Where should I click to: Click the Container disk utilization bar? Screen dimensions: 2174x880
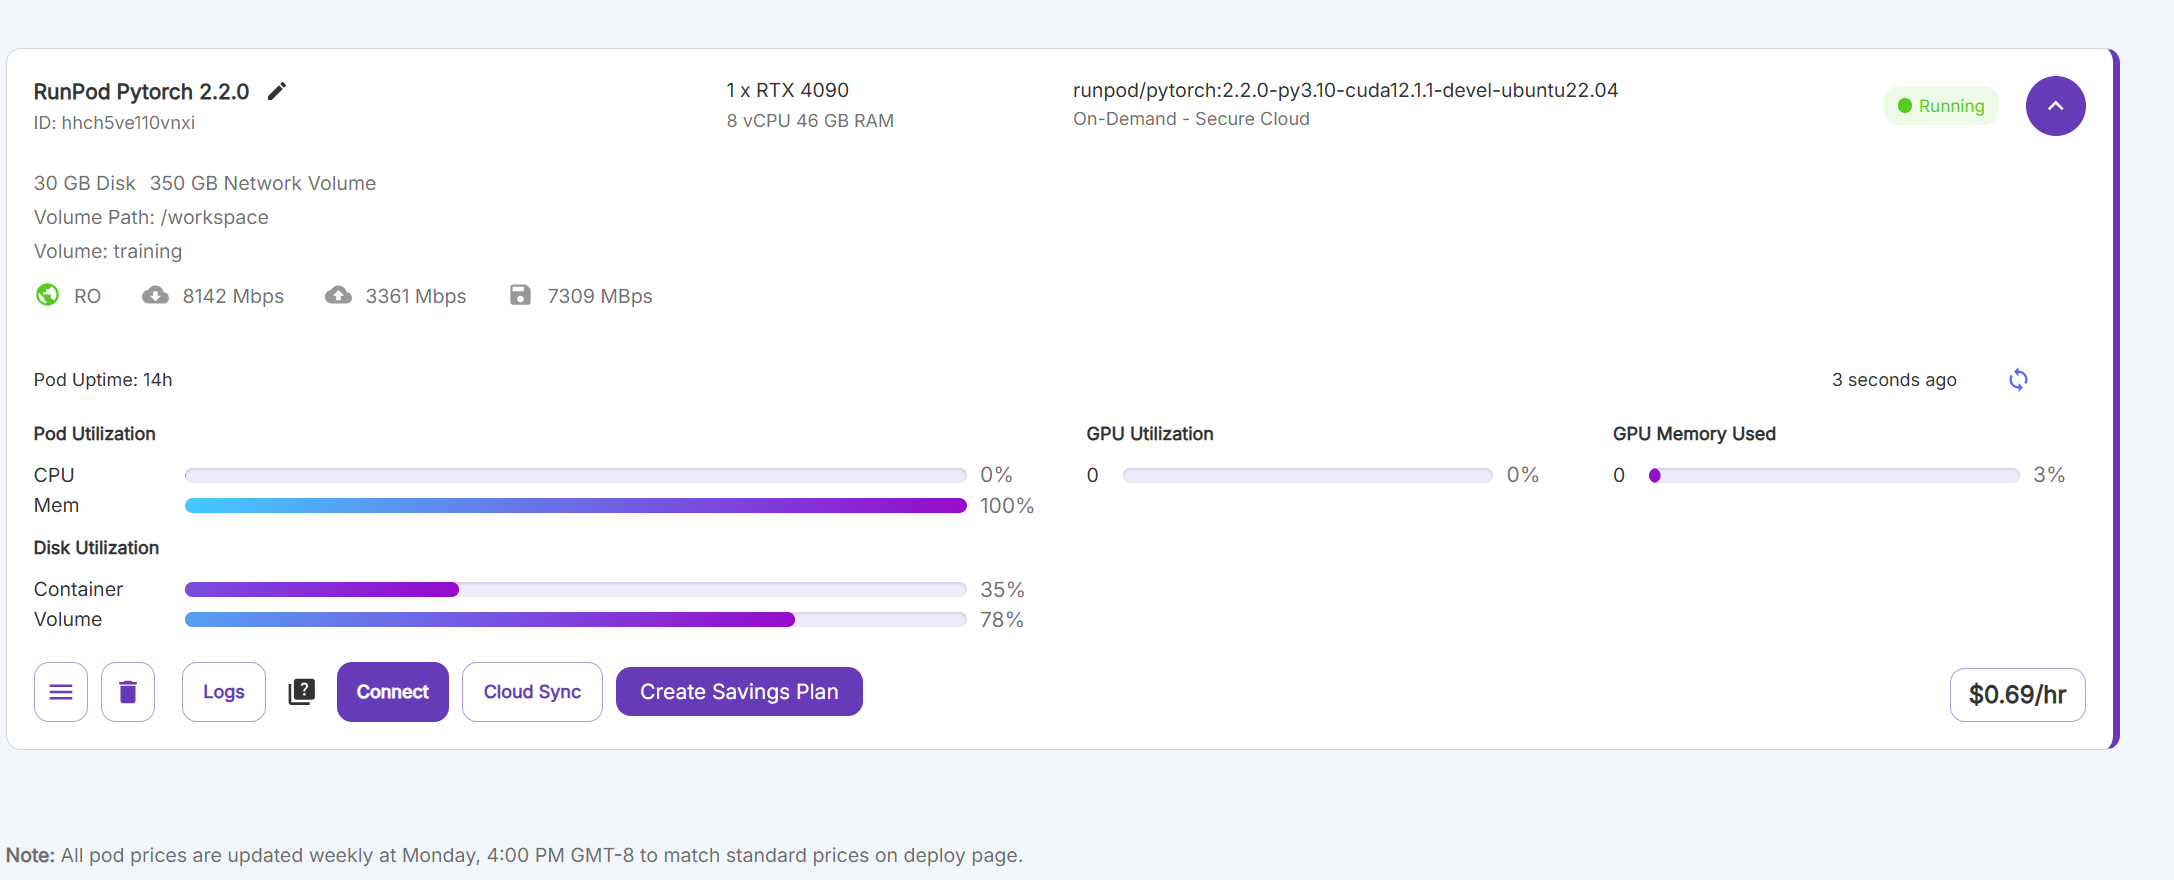[x=575, y=590]
